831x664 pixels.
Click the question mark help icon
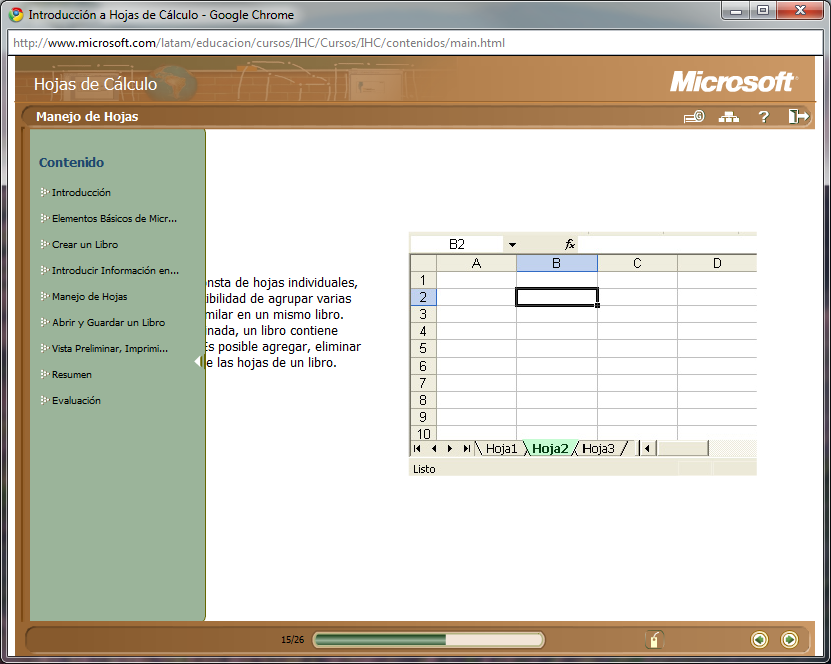click(763, 117)
